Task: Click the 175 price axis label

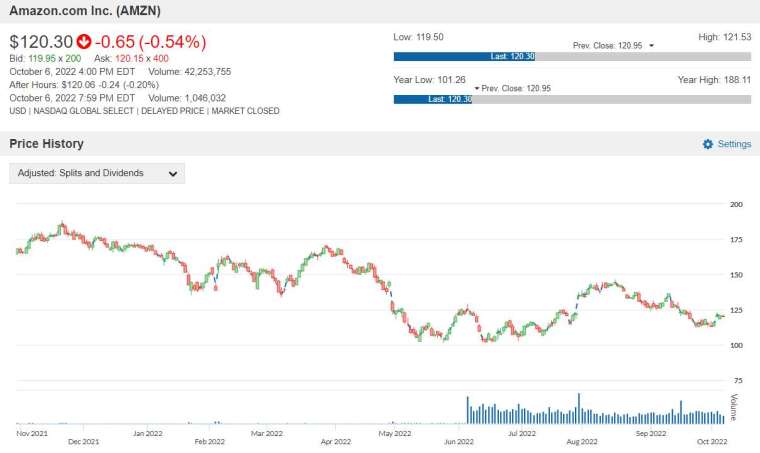Action: tap(736, 239)
